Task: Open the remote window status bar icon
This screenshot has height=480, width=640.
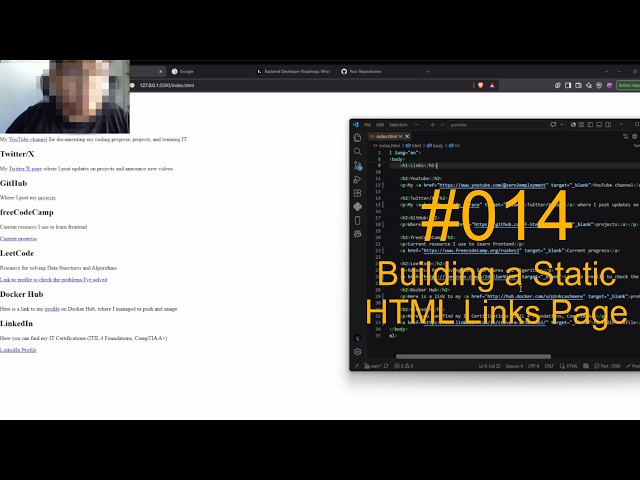Action: pyautogui.click(x=356, y=366)
